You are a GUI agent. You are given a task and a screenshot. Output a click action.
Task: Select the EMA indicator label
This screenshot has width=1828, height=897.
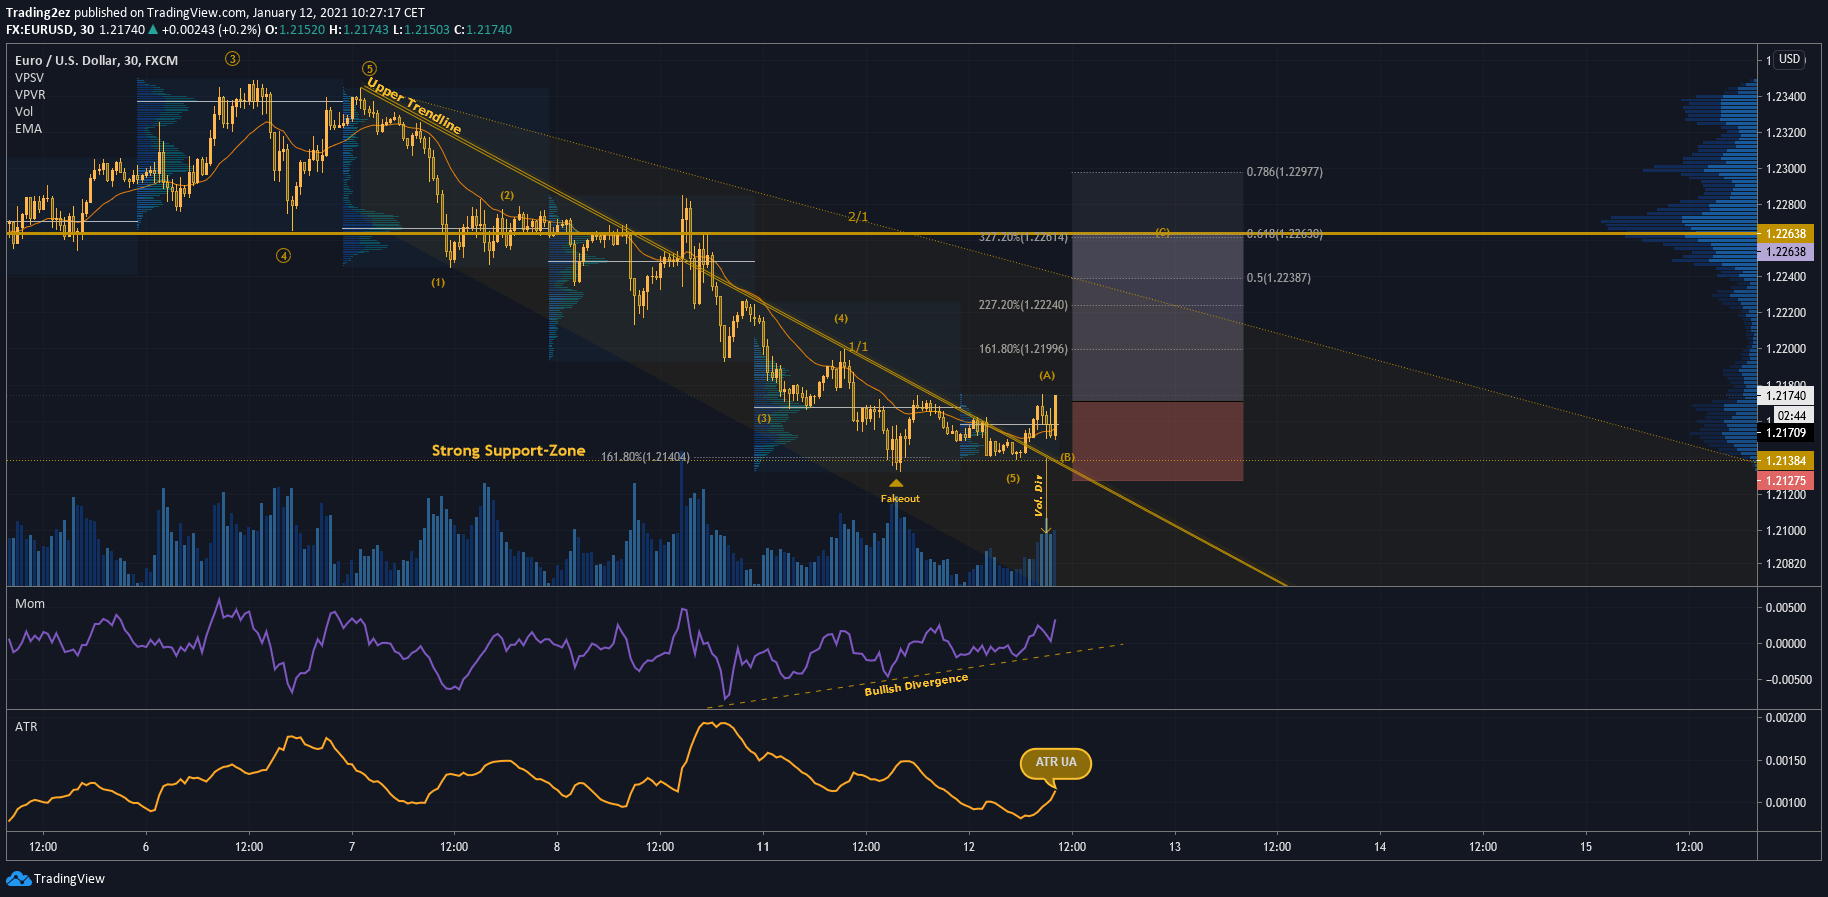tap(28, 129)
